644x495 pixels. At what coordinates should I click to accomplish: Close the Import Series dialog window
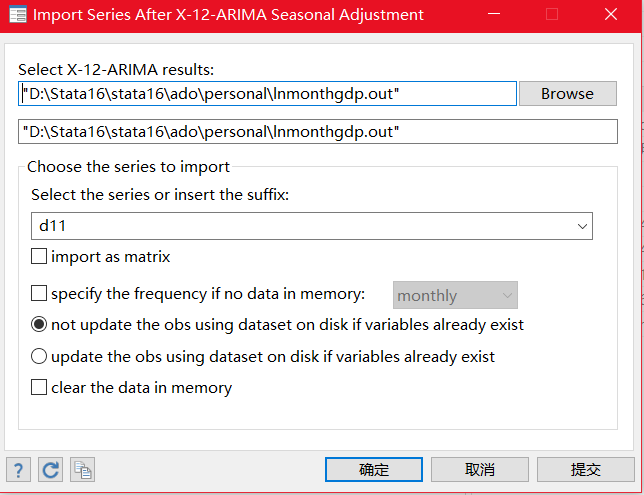click(612, 15)
